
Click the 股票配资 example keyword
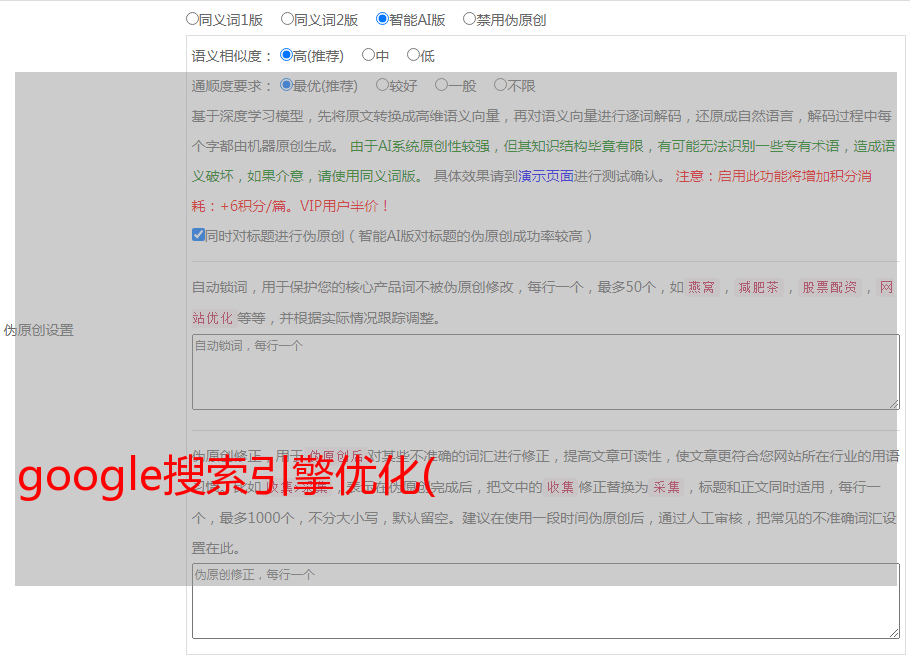[x=830, y=287]
